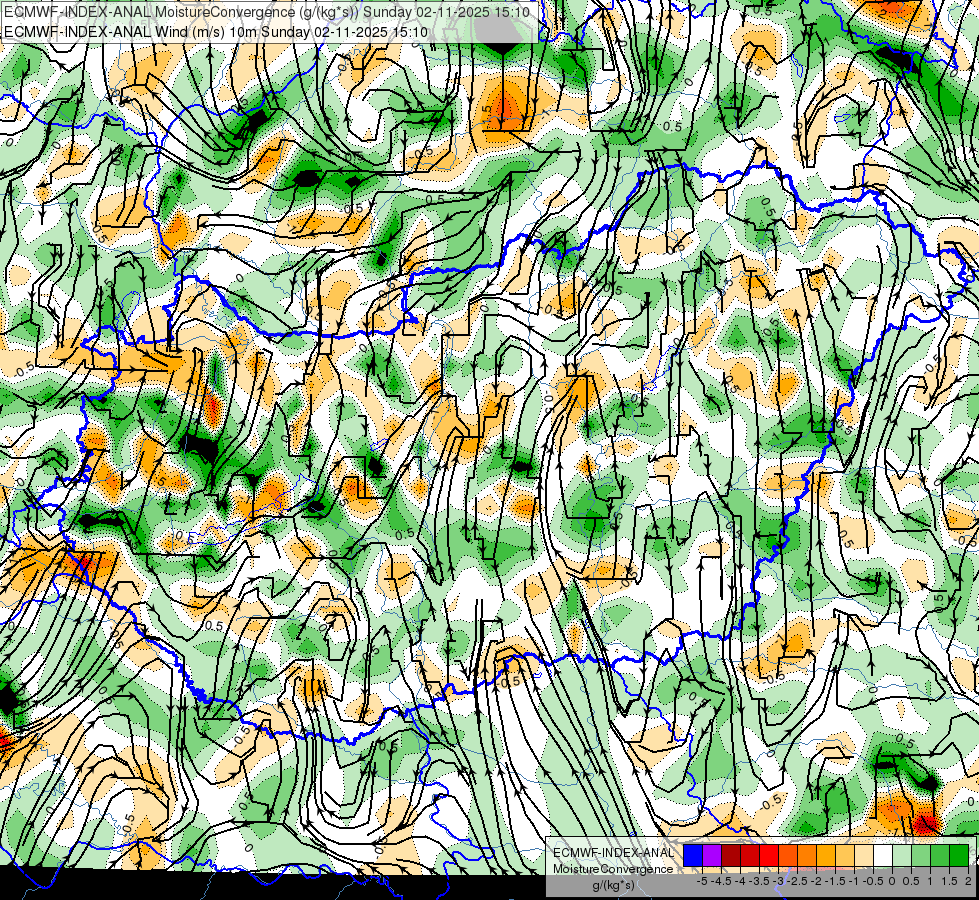
Task: Click the '2' legend scale value
Action: 968,881
